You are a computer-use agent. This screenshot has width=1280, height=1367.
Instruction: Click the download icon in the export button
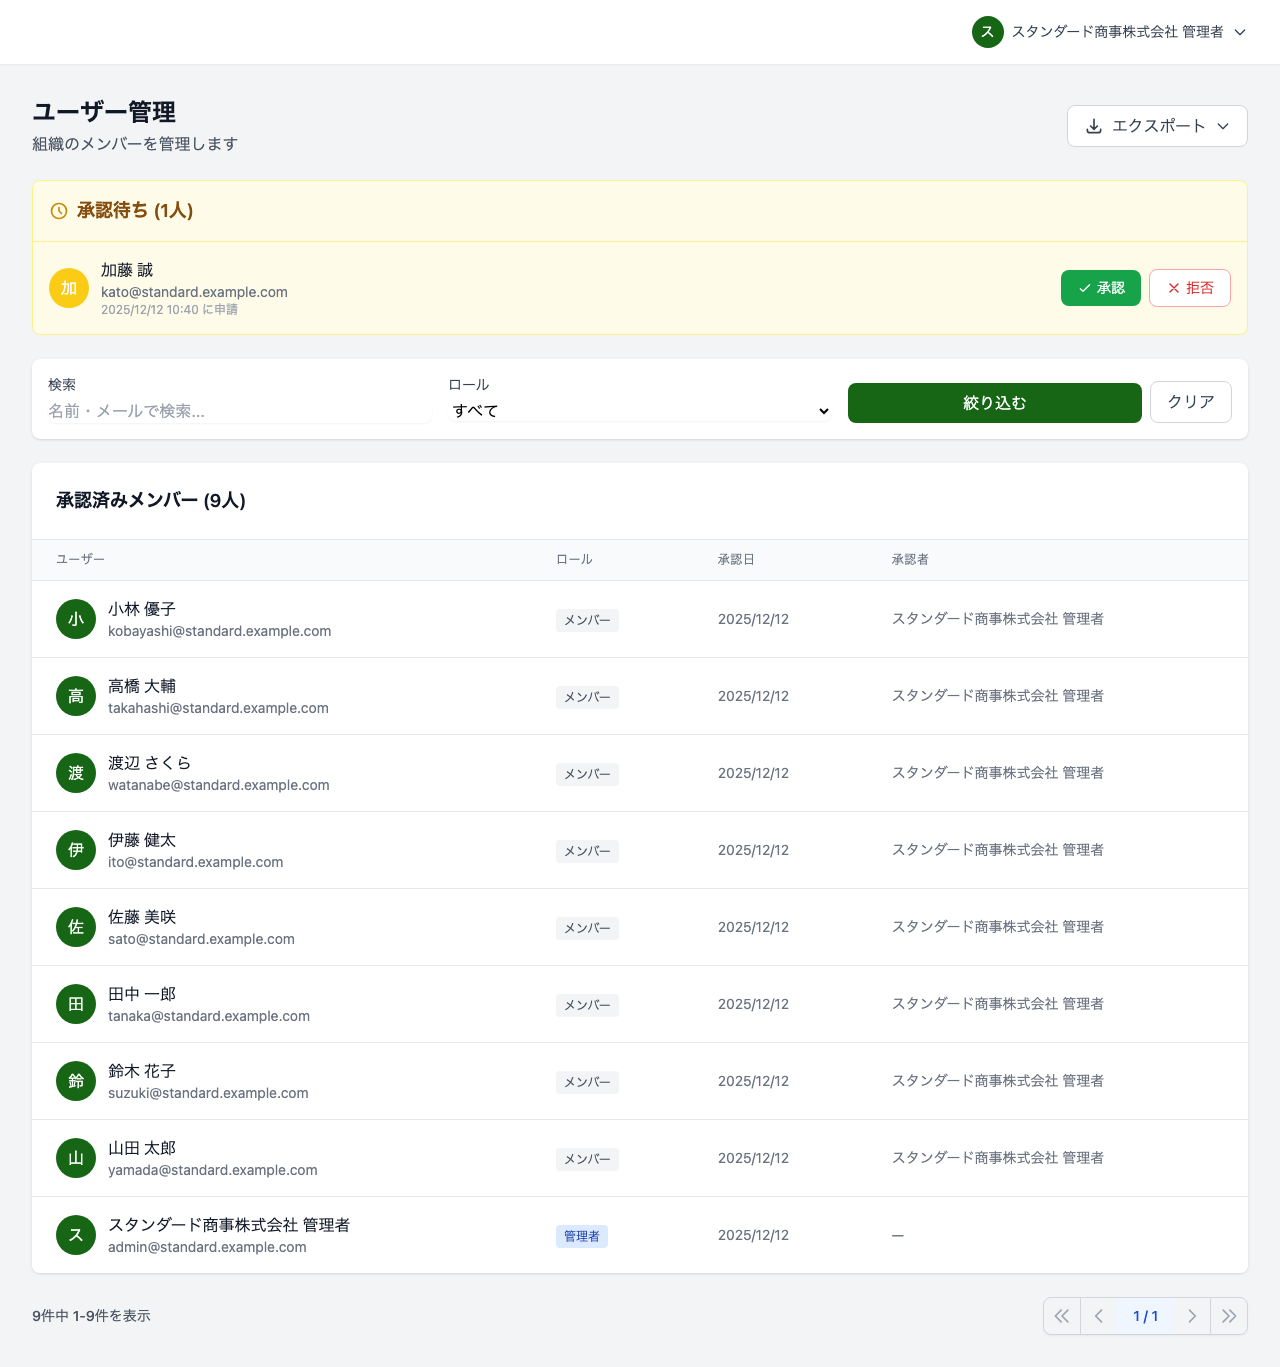(1094, 126)
